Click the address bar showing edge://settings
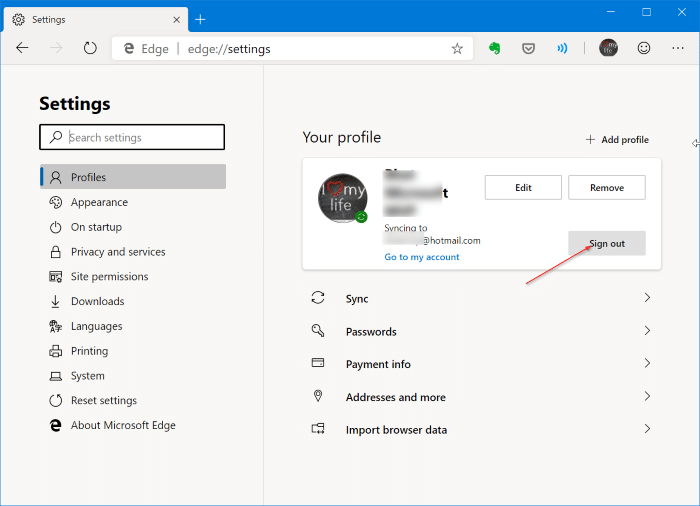 292,48
